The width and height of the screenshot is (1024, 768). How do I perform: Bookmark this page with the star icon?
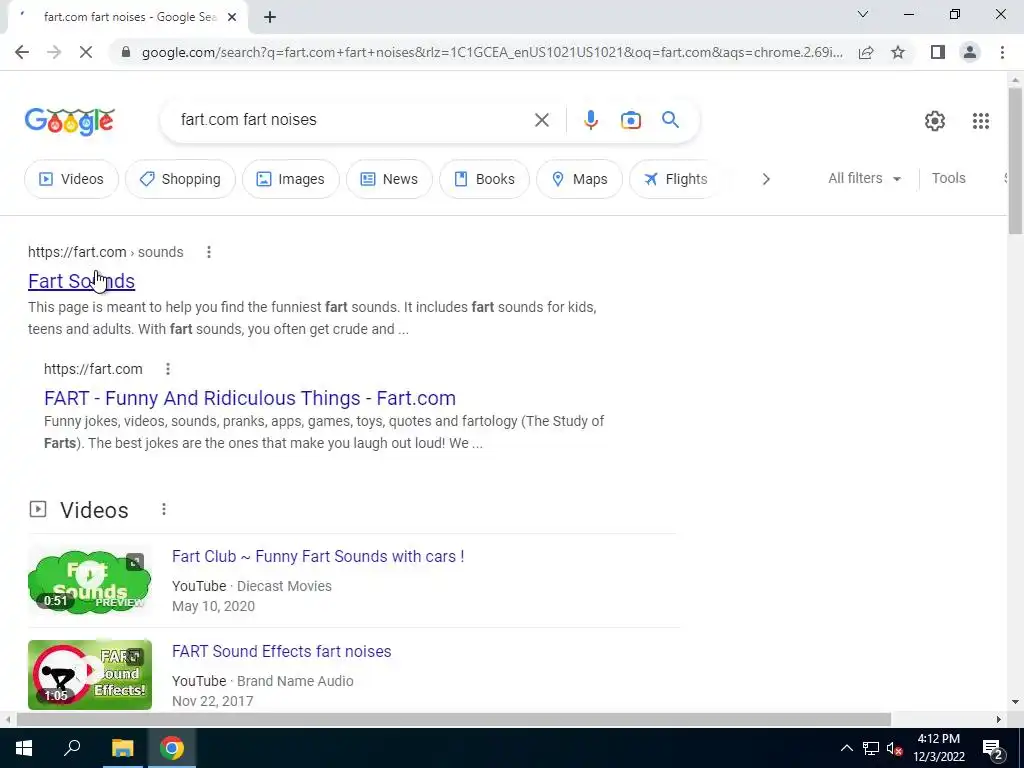click(898, 52)
